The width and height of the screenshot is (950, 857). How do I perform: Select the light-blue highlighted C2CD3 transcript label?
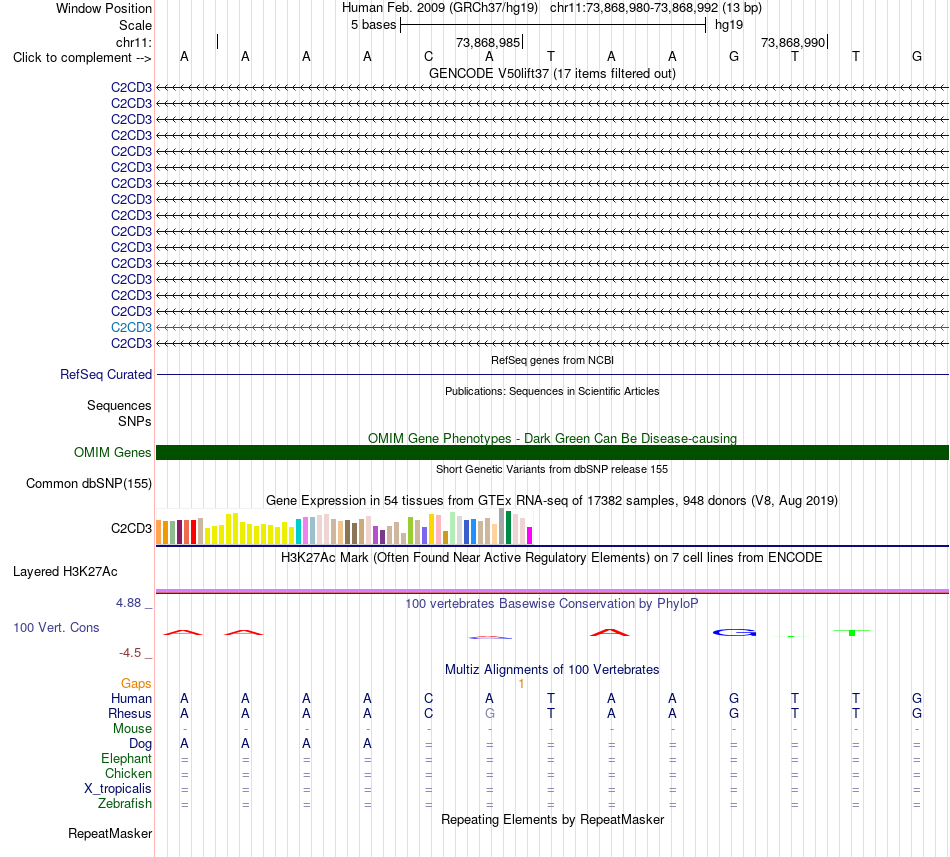pos(131,327)
